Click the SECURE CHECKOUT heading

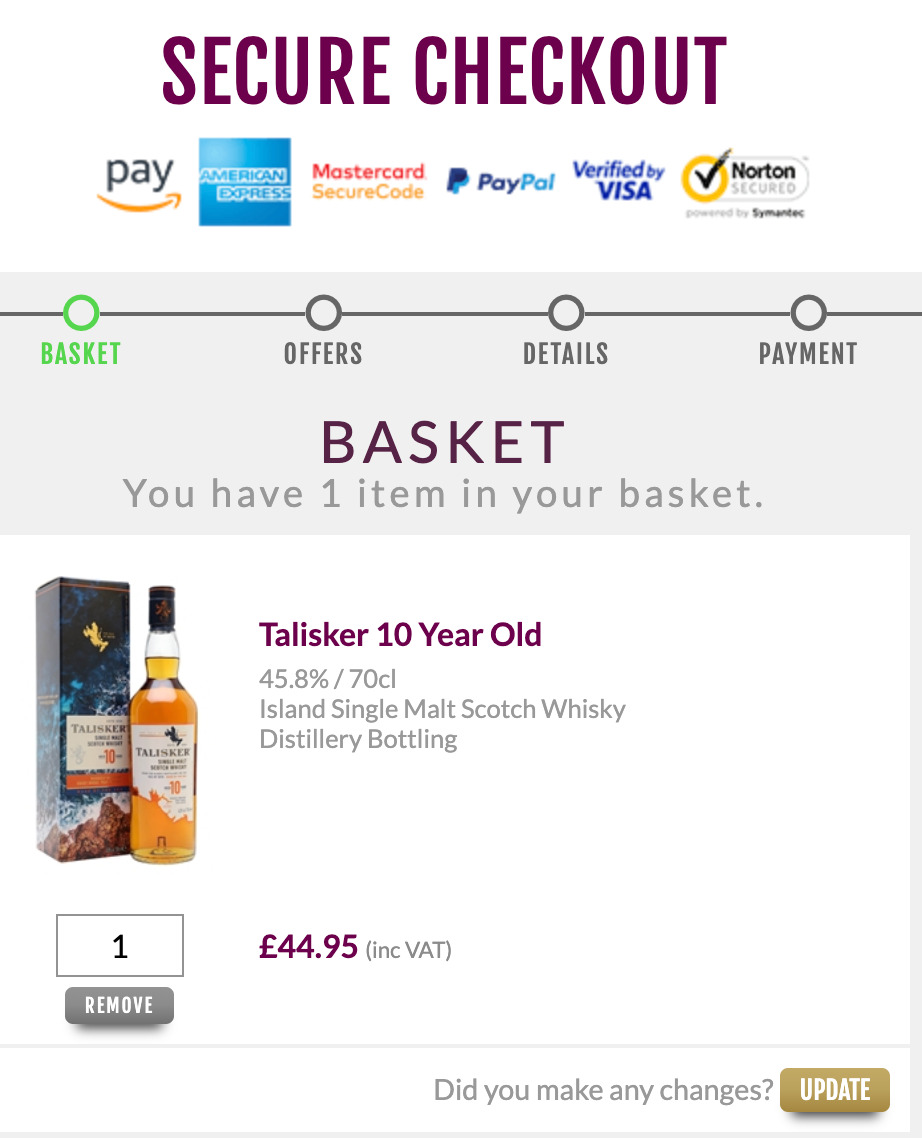444,68
